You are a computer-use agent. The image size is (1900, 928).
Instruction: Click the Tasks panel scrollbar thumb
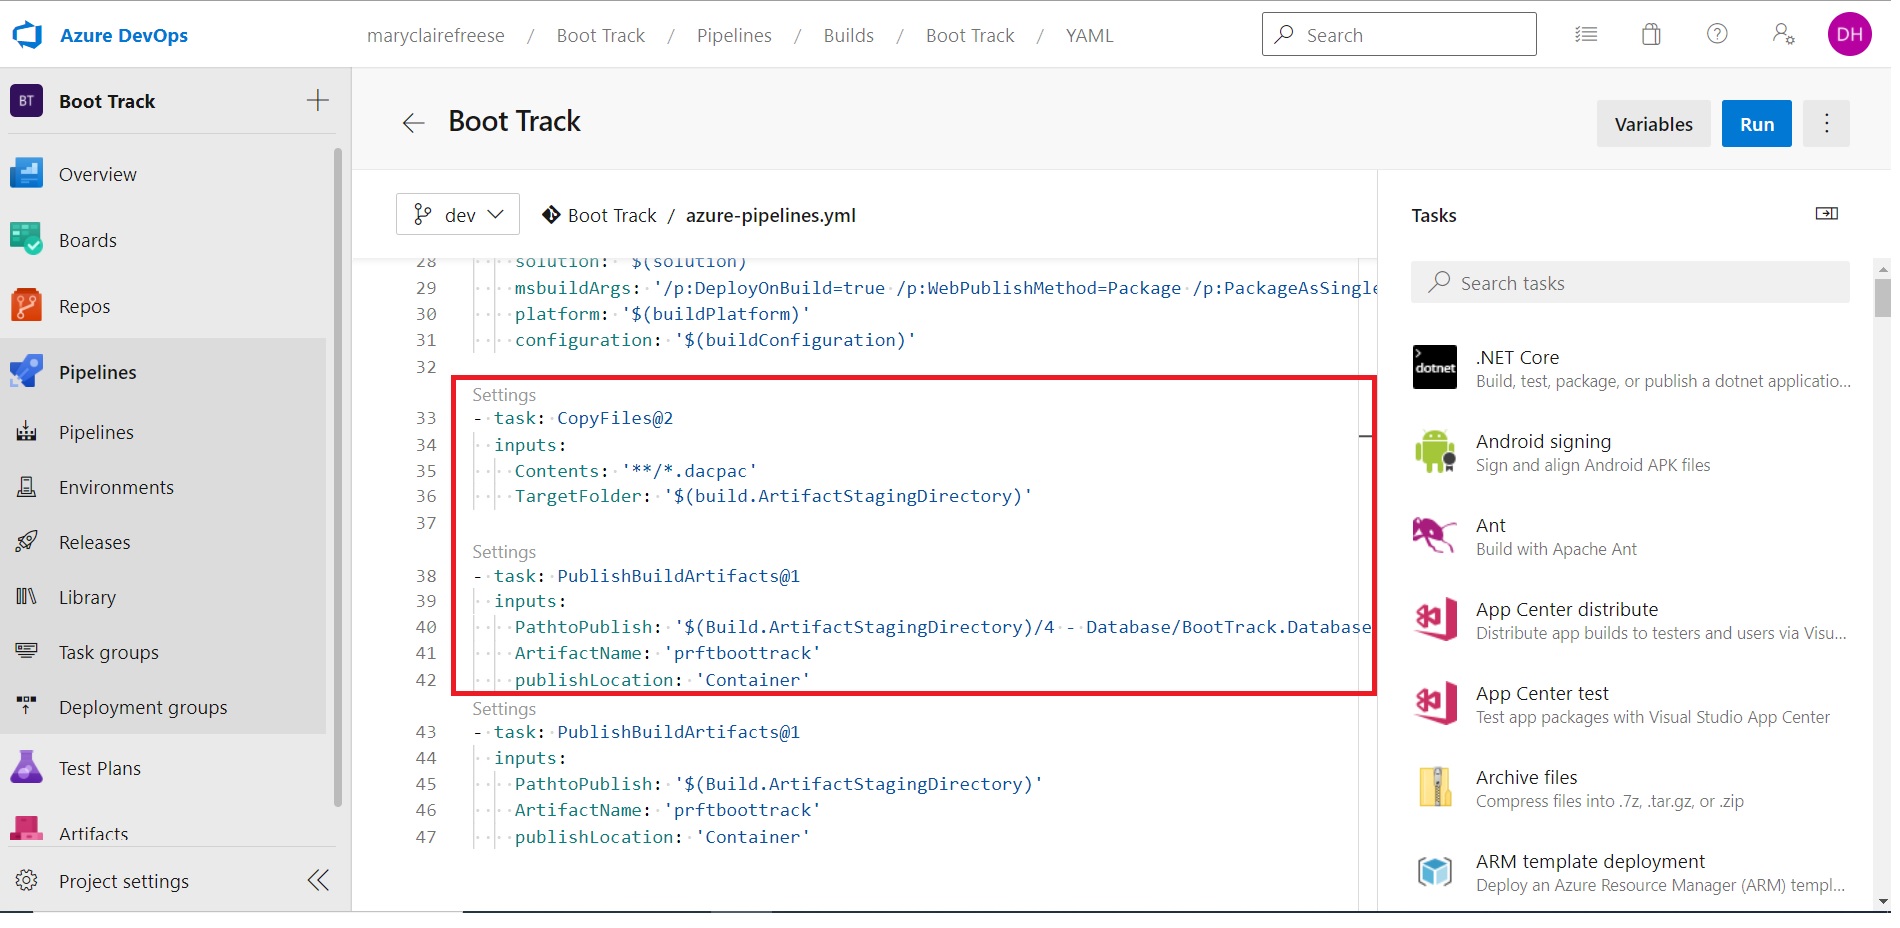(x=1883, y=297)
